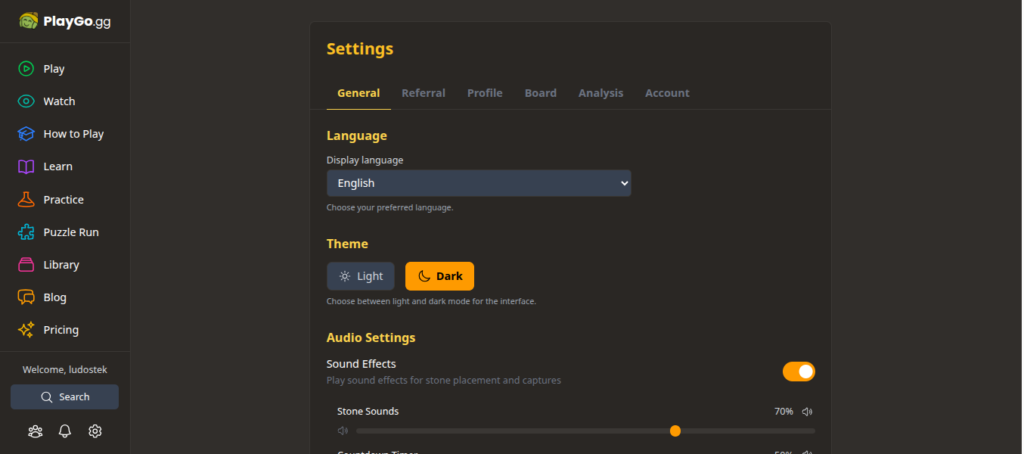Disable the Sound Effects toggle
The image size is (1024, 454).
(x=798, y=372)
